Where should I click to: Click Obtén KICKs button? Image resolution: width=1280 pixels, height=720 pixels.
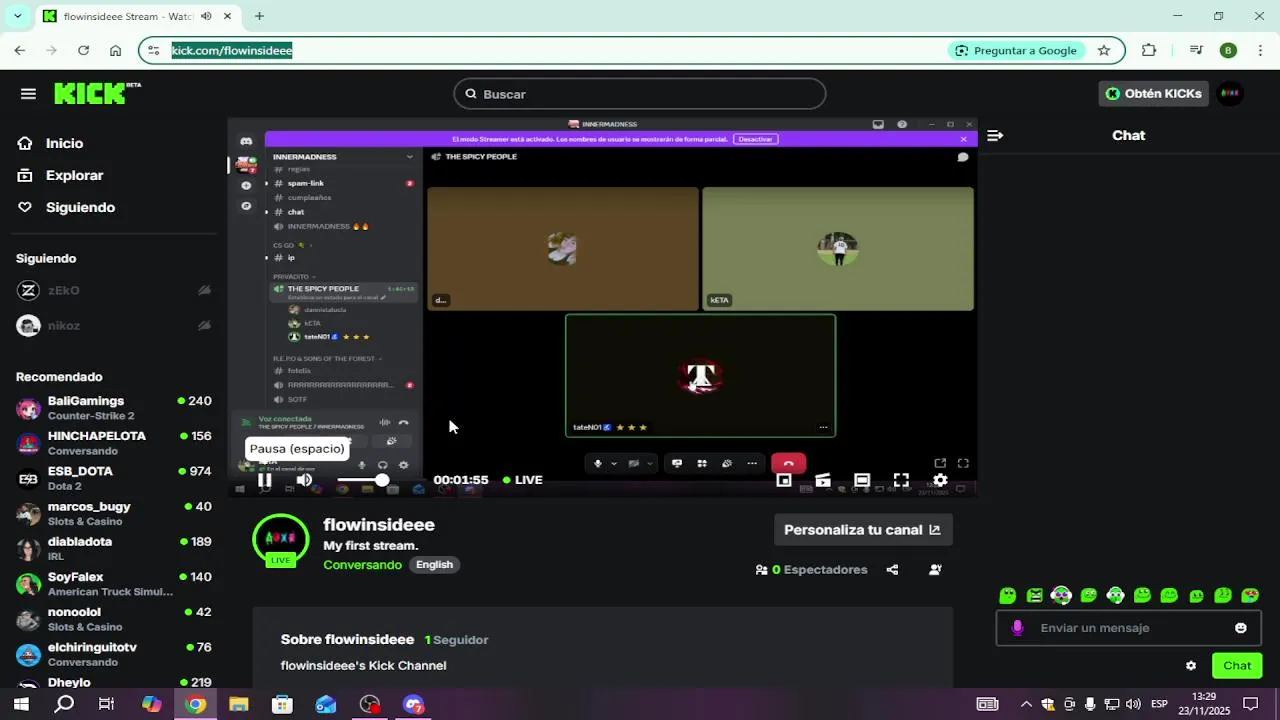[1153, 93]
